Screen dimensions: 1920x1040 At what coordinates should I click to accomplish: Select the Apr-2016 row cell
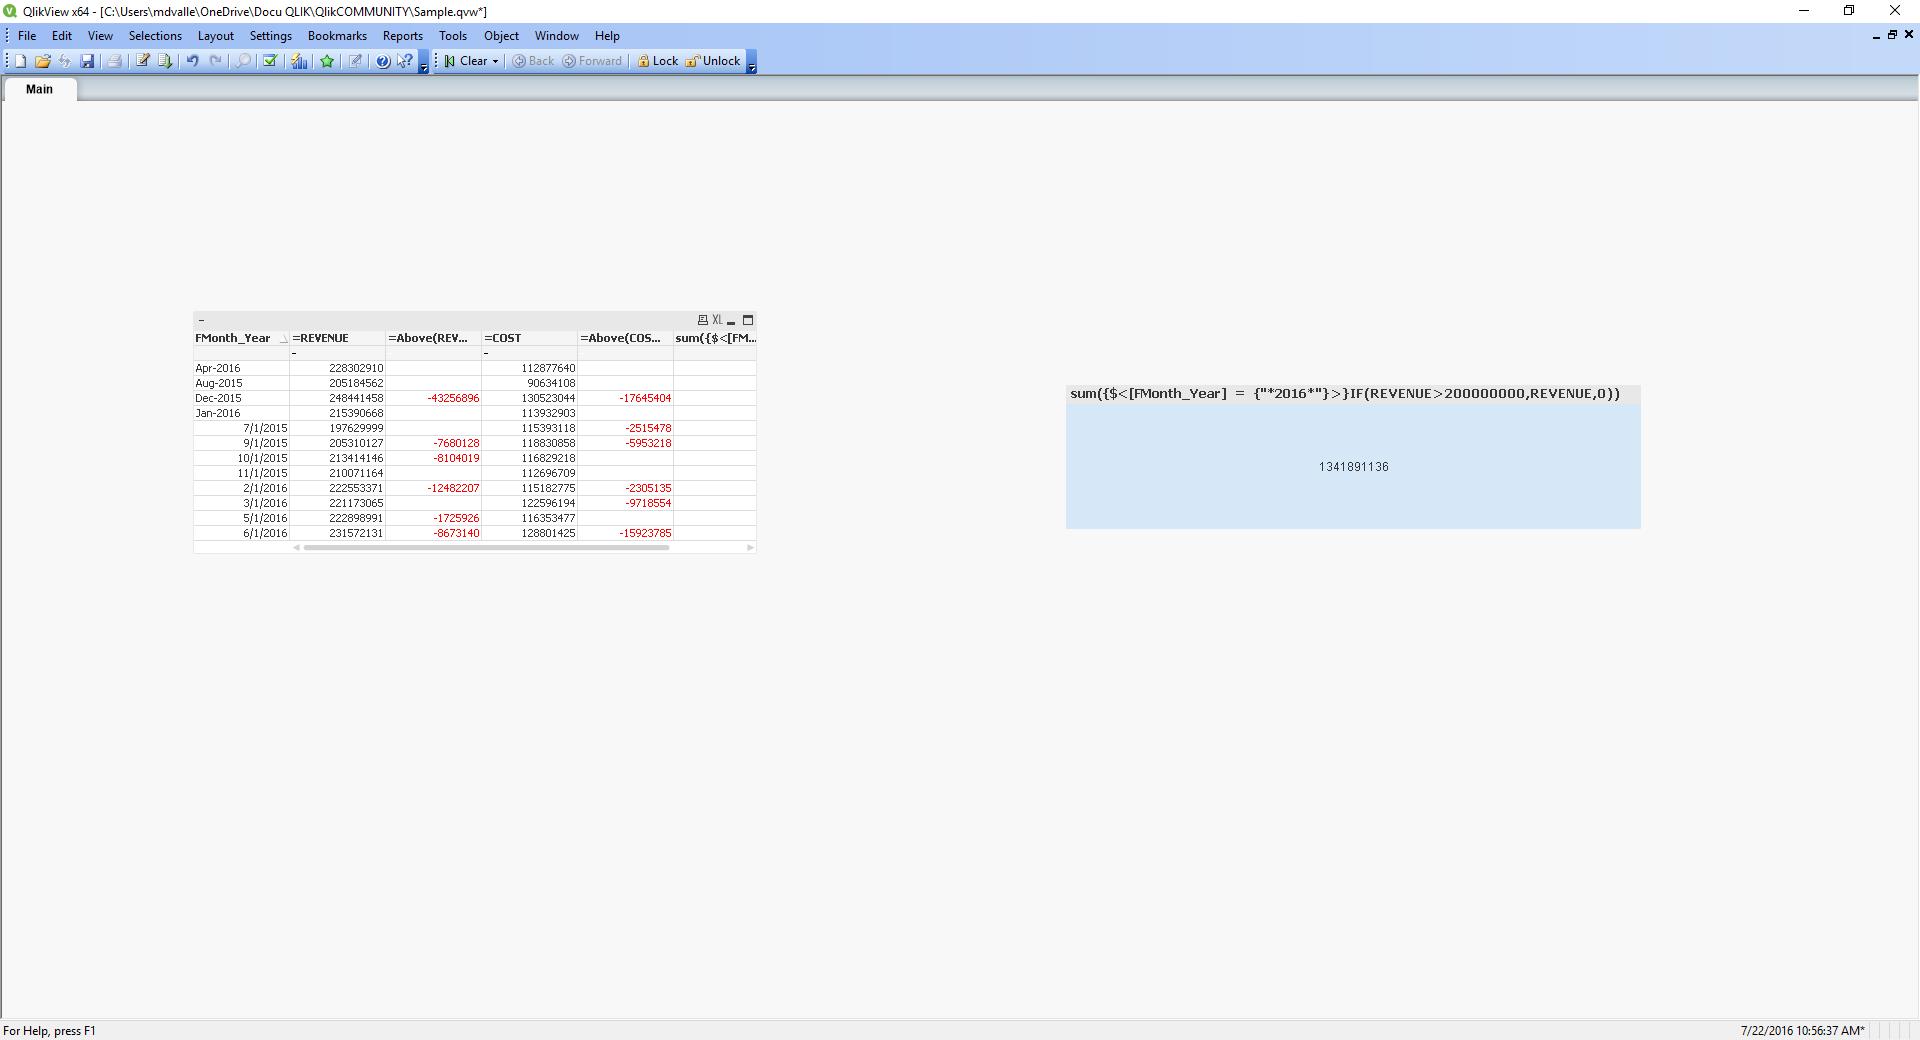[241, 368]
